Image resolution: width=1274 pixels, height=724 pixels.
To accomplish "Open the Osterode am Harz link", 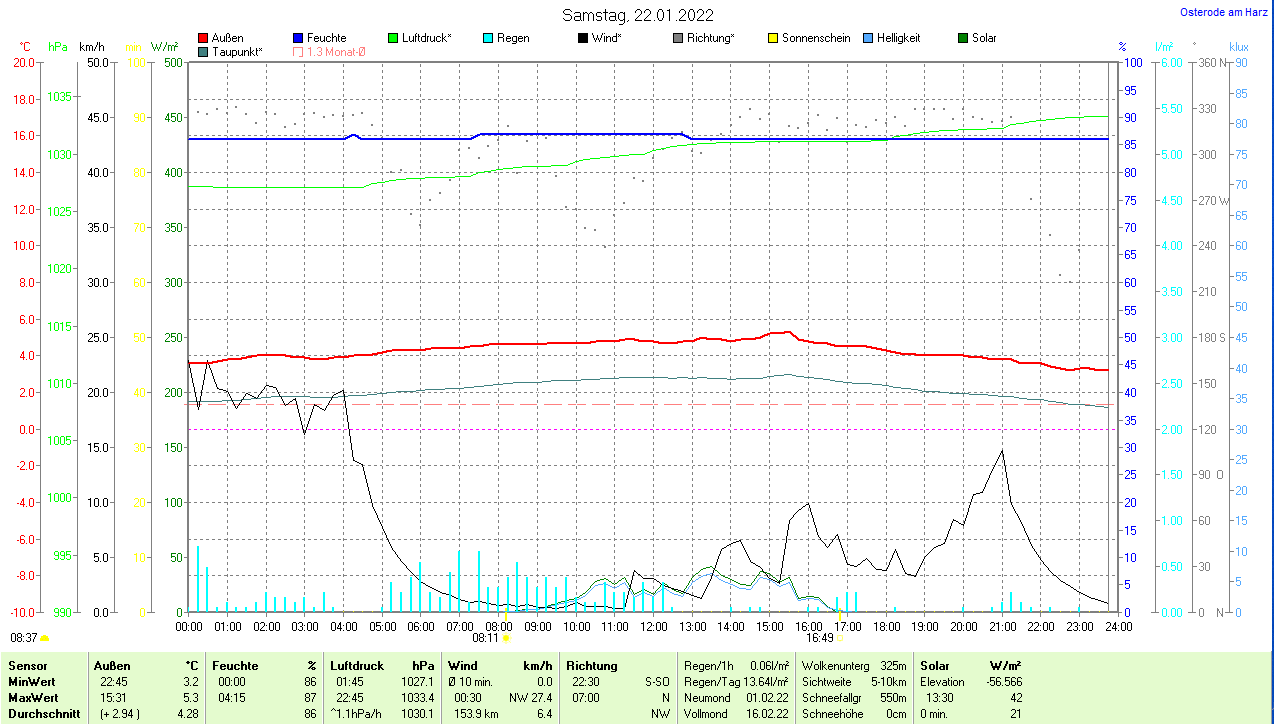I will point(1222,12).
